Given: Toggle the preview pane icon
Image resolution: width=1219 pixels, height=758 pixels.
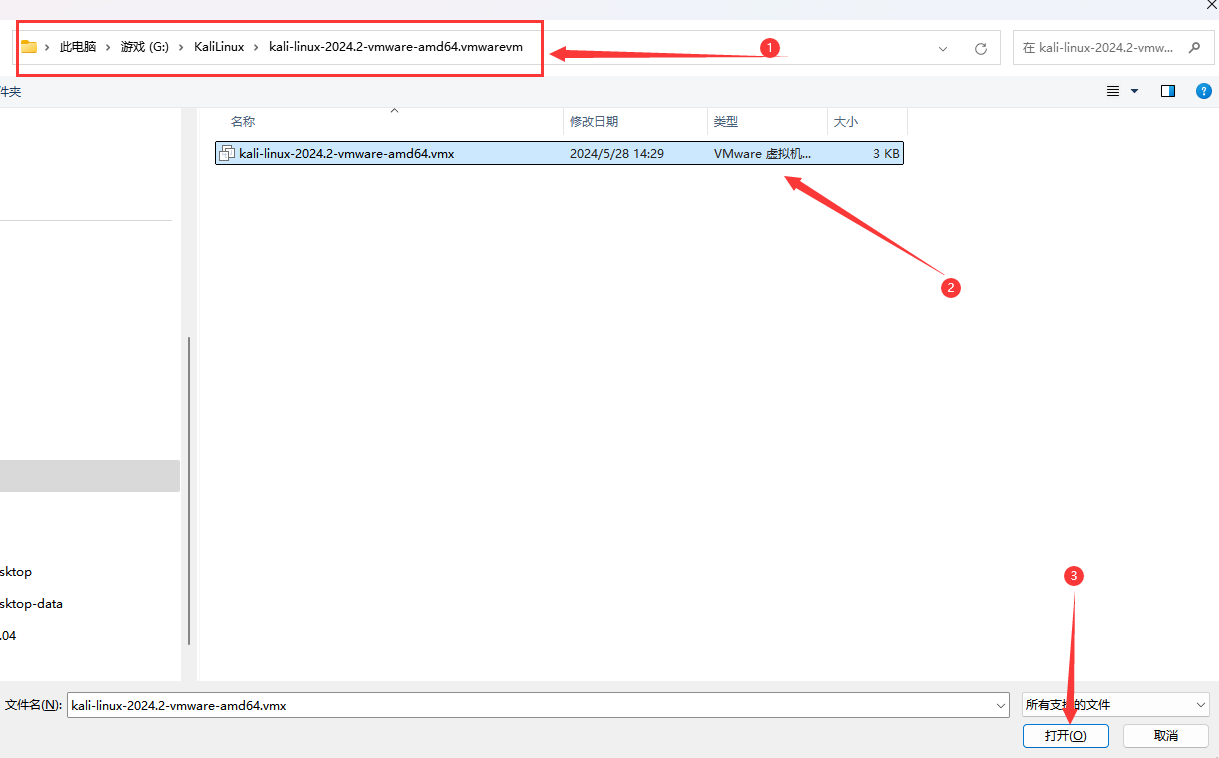Looking at the screenshot, I should pyautogui.click(x=1167, y=91).
